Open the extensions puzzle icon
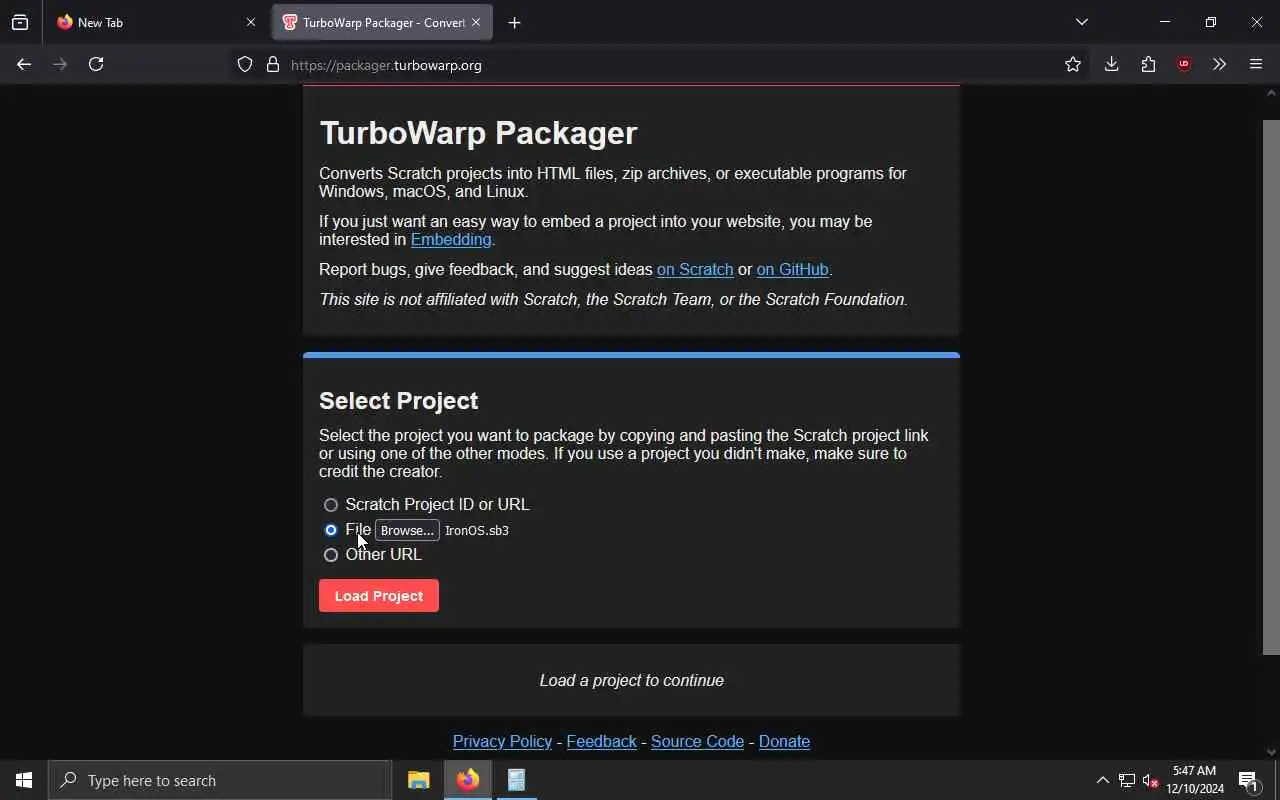1280x800 pixels. point(1148,64)
